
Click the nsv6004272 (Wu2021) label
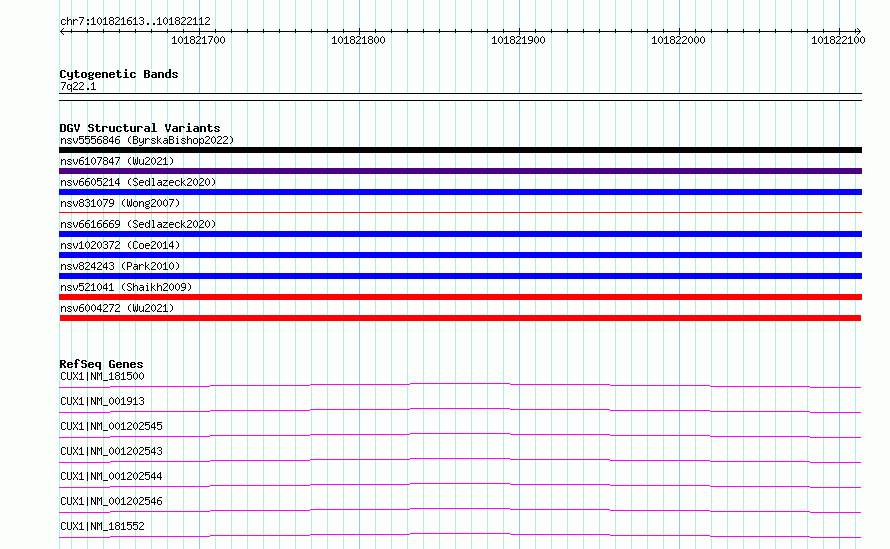[x=117, y=308]
